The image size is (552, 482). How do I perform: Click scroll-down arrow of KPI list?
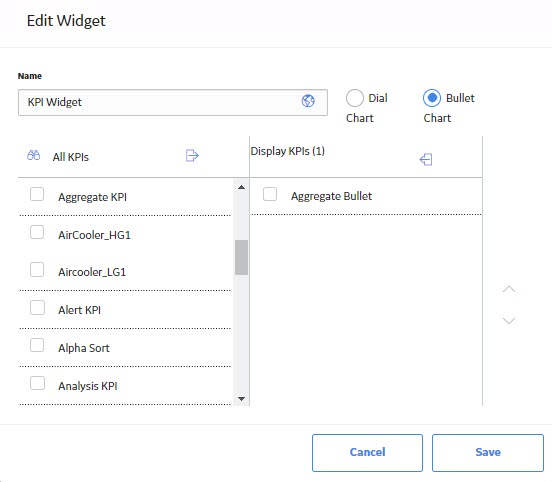242,399
